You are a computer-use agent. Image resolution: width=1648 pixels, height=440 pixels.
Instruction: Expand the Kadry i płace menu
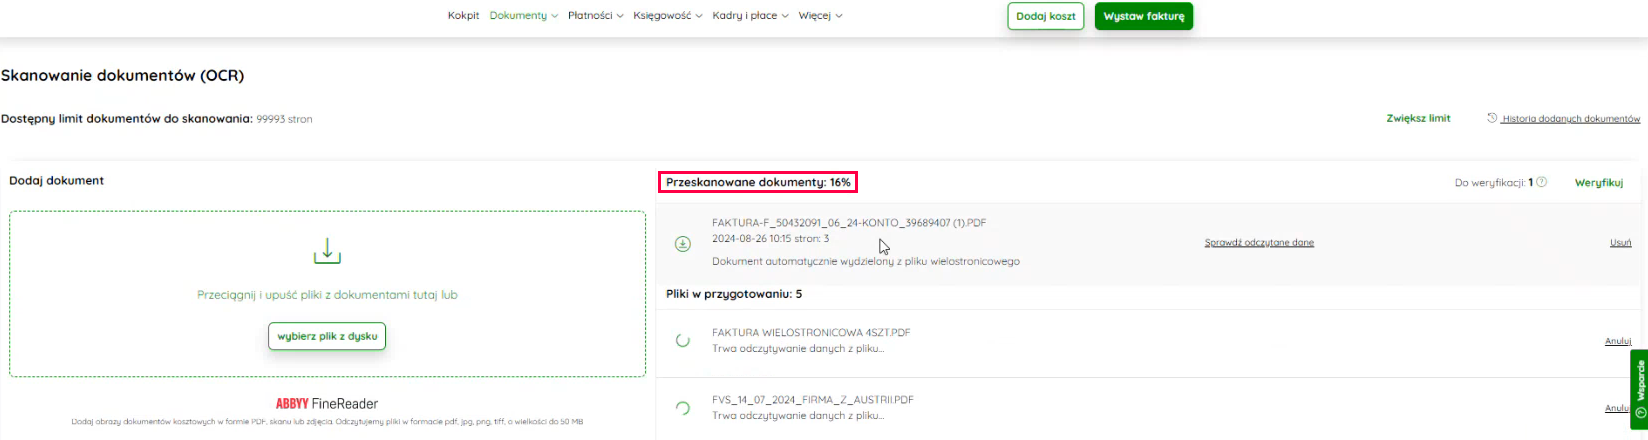(750, 16)
